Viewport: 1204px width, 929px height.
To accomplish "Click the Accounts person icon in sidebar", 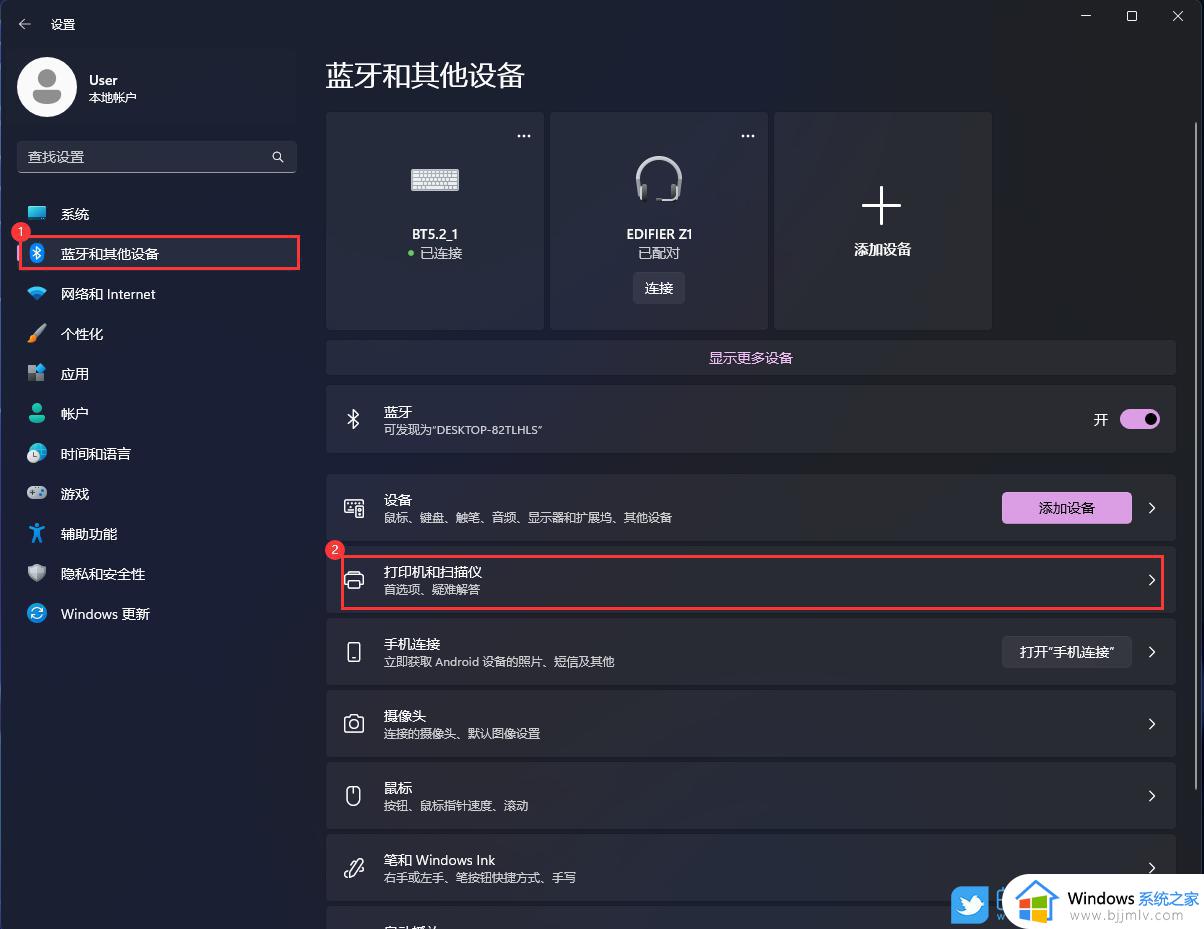I will [37, 413].
